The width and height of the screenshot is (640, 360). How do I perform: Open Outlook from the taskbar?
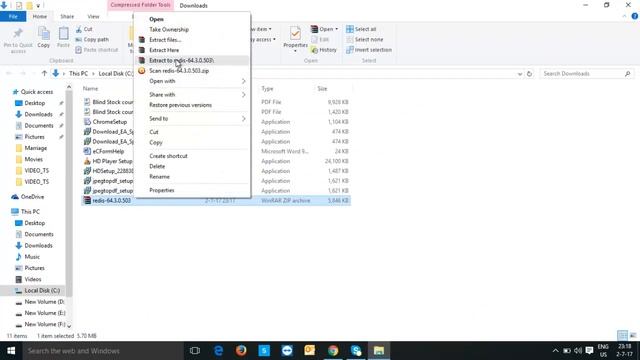point(310,351)
